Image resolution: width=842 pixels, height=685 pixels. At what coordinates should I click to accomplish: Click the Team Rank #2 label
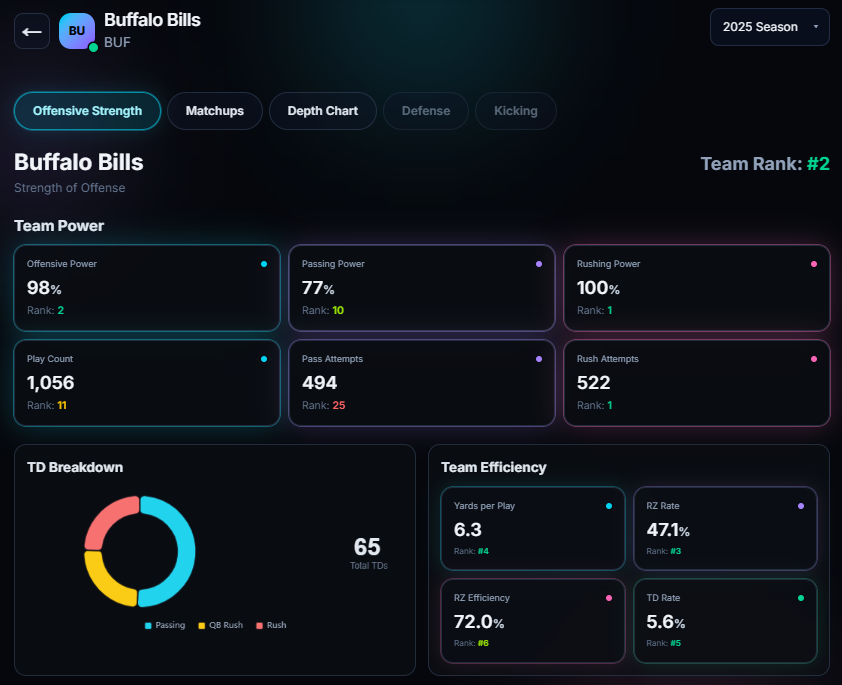click(765, 164)
